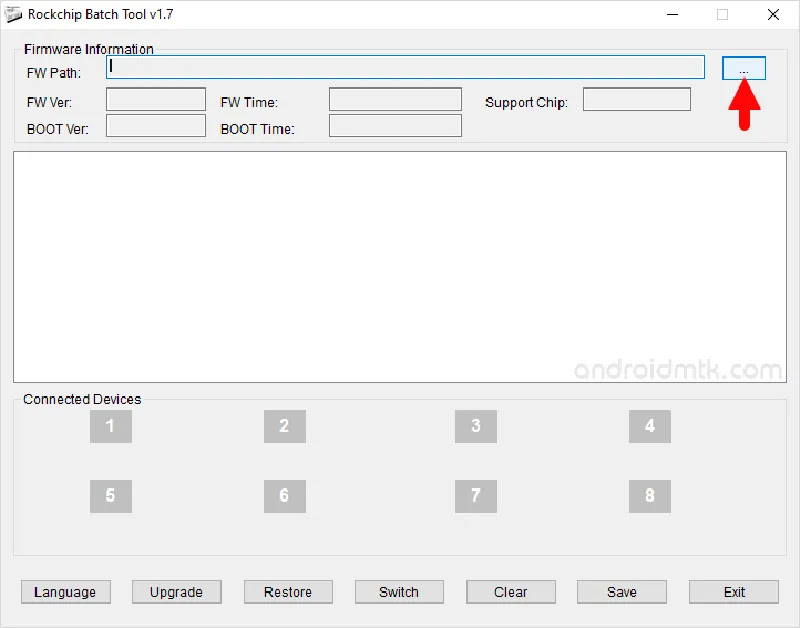
Task: Minimize the Rockchip Batch Tool window
Action: [672, 15]
